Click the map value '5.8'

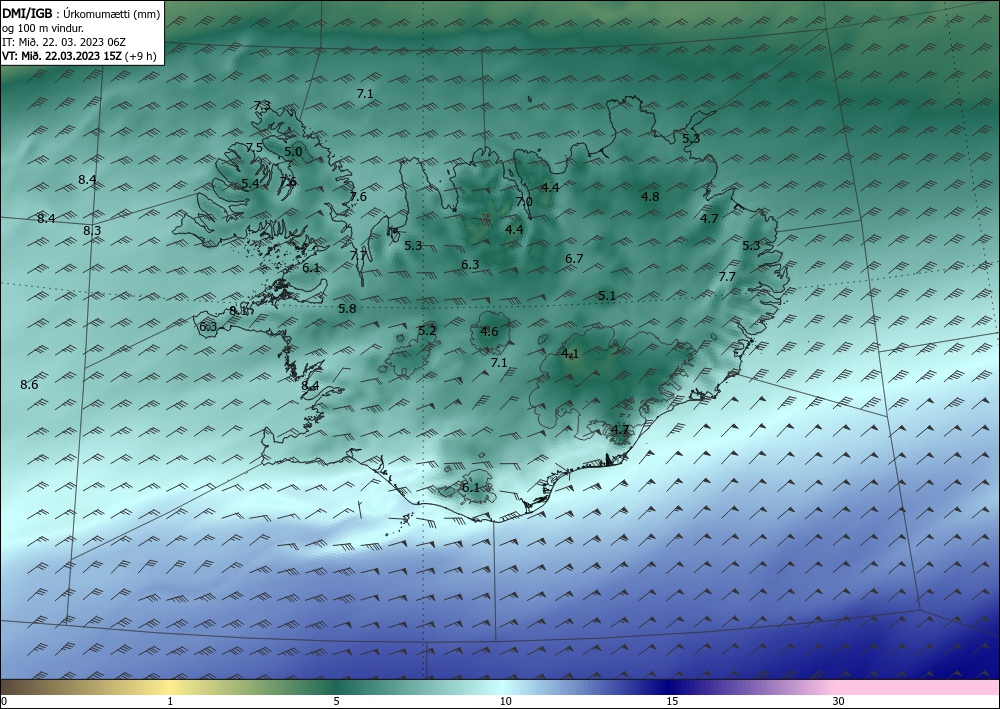pyautogui.click(x=347, y=309)
